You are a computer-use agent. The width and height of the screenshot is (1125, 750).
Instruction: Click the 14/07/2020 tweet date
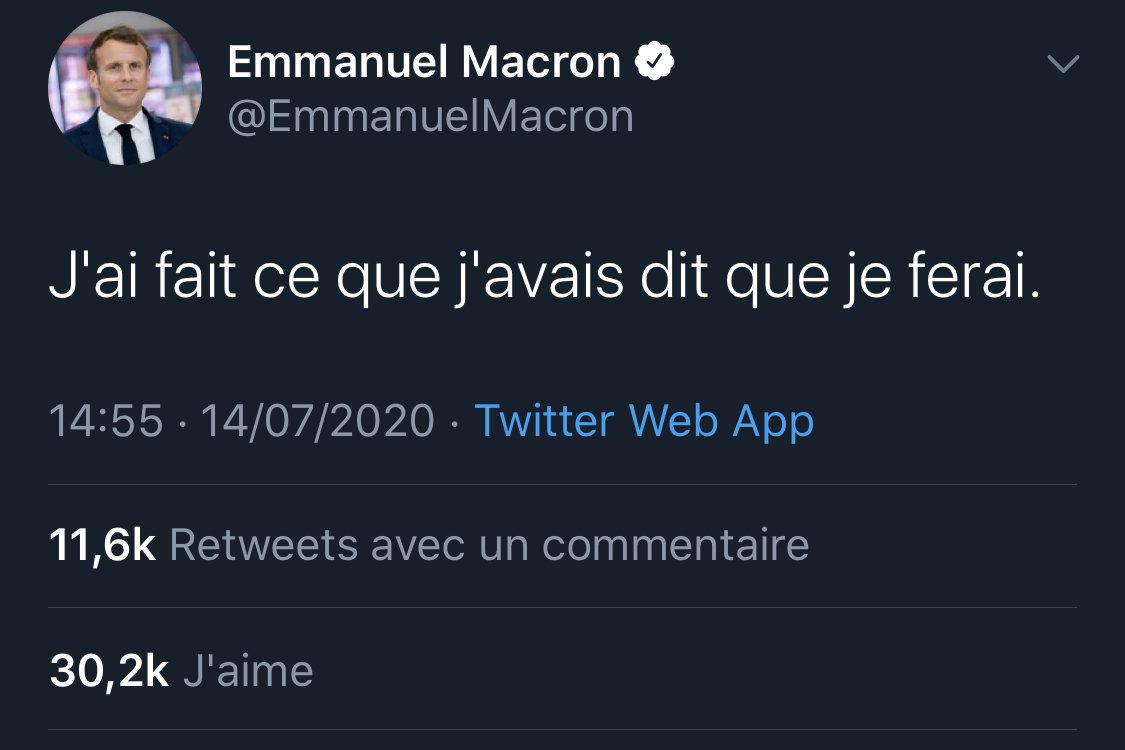click(318, 421)
